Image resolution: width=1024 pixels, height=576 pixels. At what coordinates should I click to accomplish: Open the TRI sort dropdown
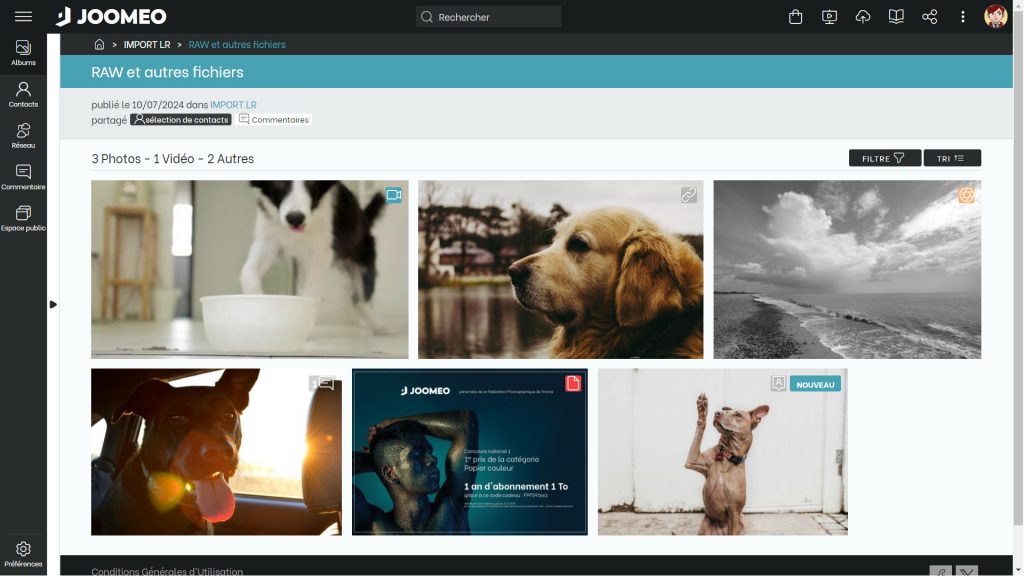pyautogui.click(x=951, y=158)
